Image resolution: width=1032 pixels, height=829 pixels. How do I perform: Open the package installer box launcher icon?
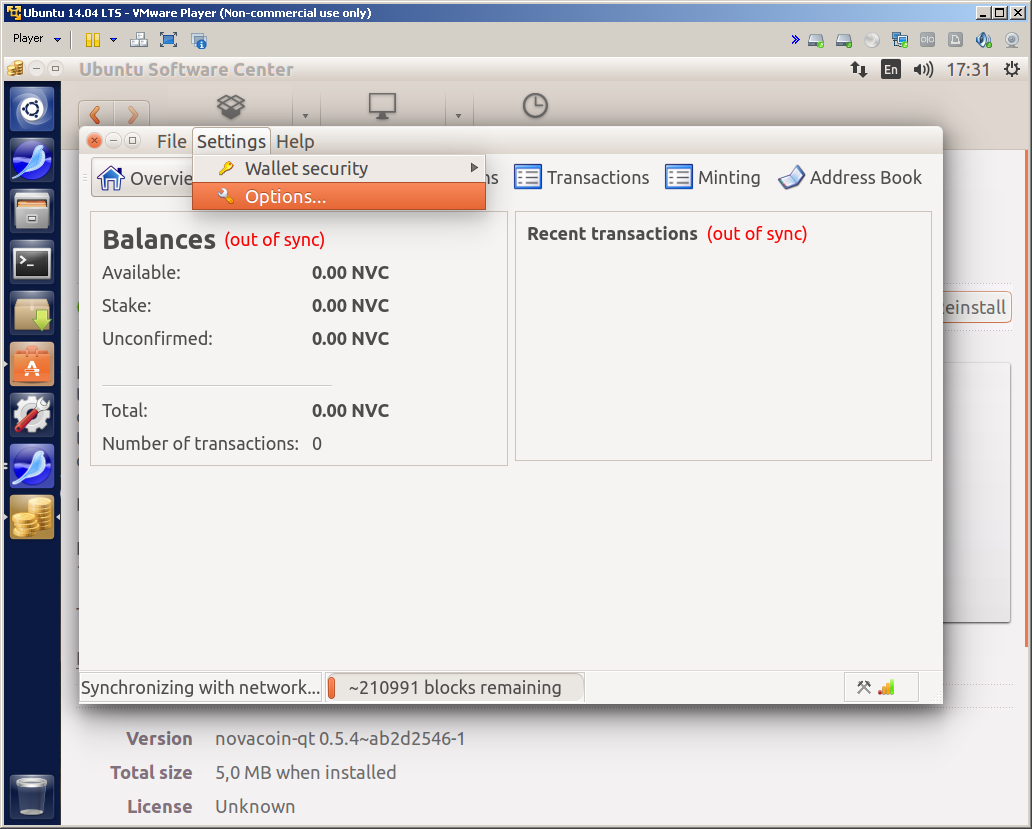point(32,314)
